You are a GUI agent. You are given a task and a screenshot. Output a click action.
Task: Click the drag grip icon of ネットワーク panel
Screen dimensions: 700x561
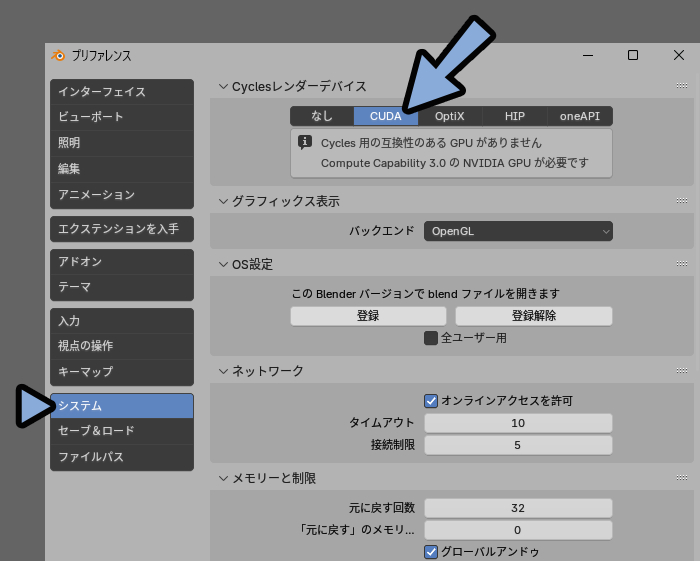pos(682,370)
